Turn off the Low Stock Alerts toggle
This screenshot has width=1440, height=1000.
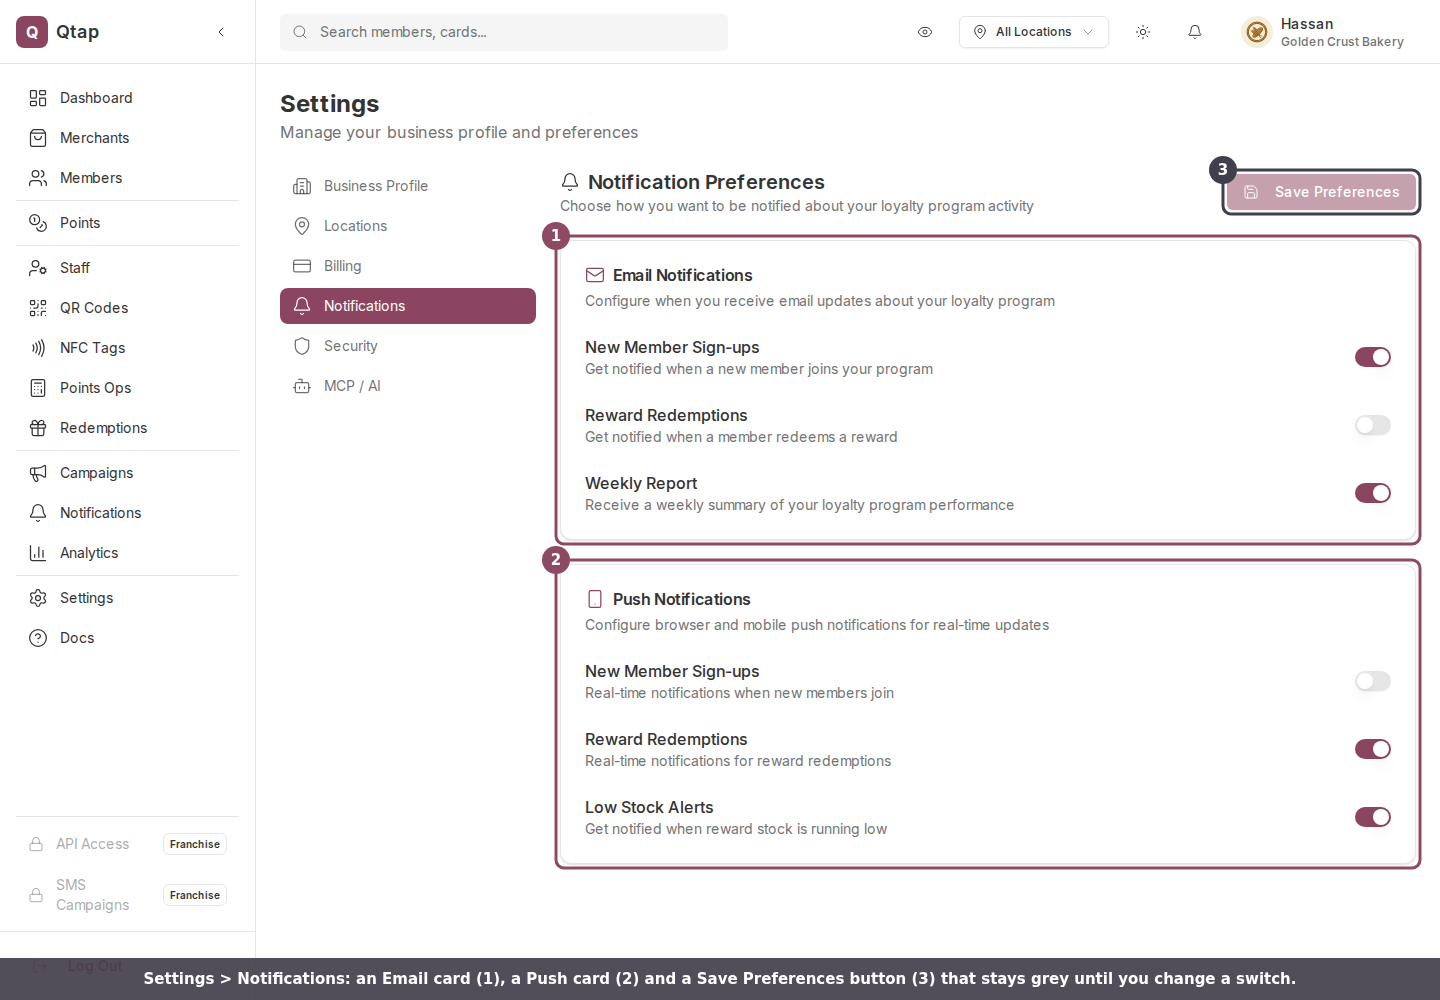point(1373,817)
